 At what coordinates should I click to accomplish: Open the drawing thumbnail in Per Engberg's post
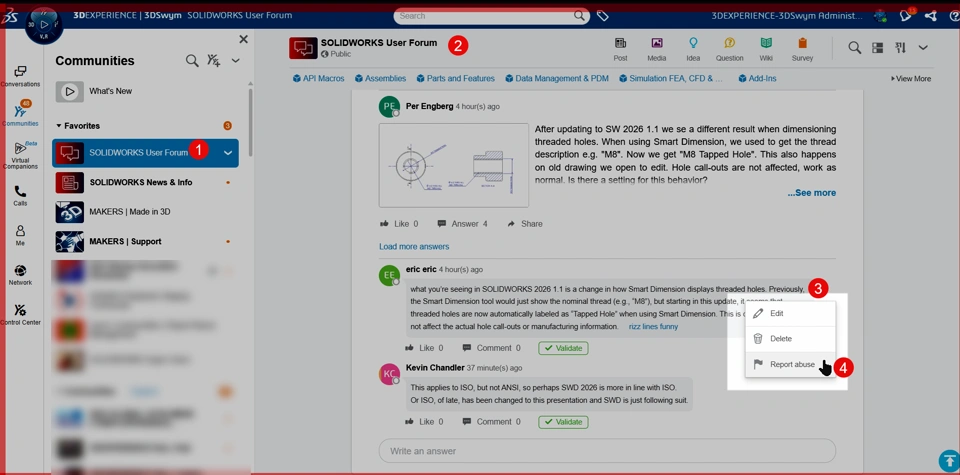coord(454,165)
